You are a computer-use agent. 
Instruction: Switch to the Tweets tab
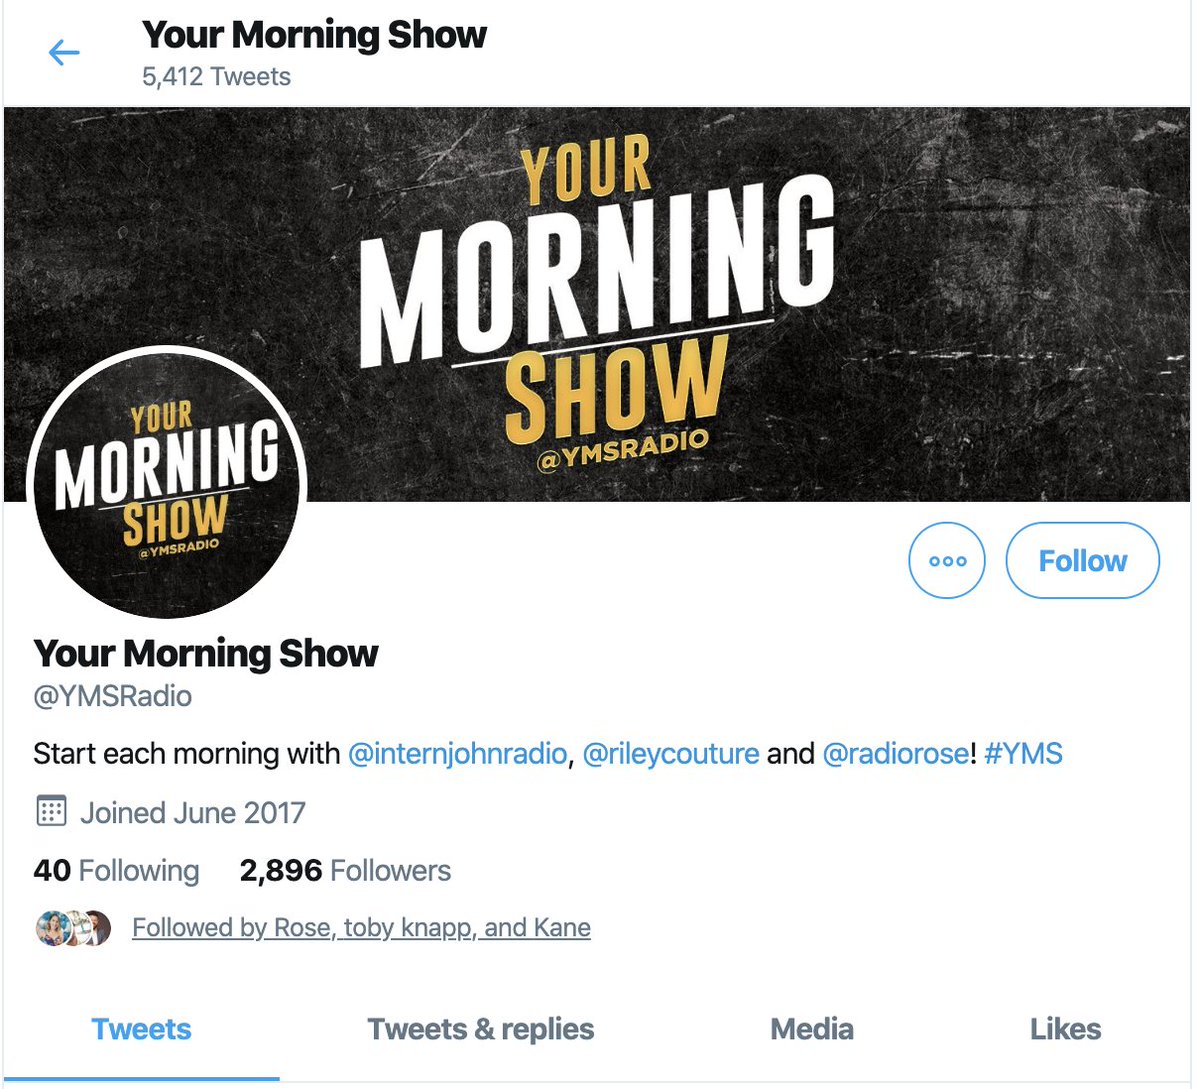coord(141,1029)
